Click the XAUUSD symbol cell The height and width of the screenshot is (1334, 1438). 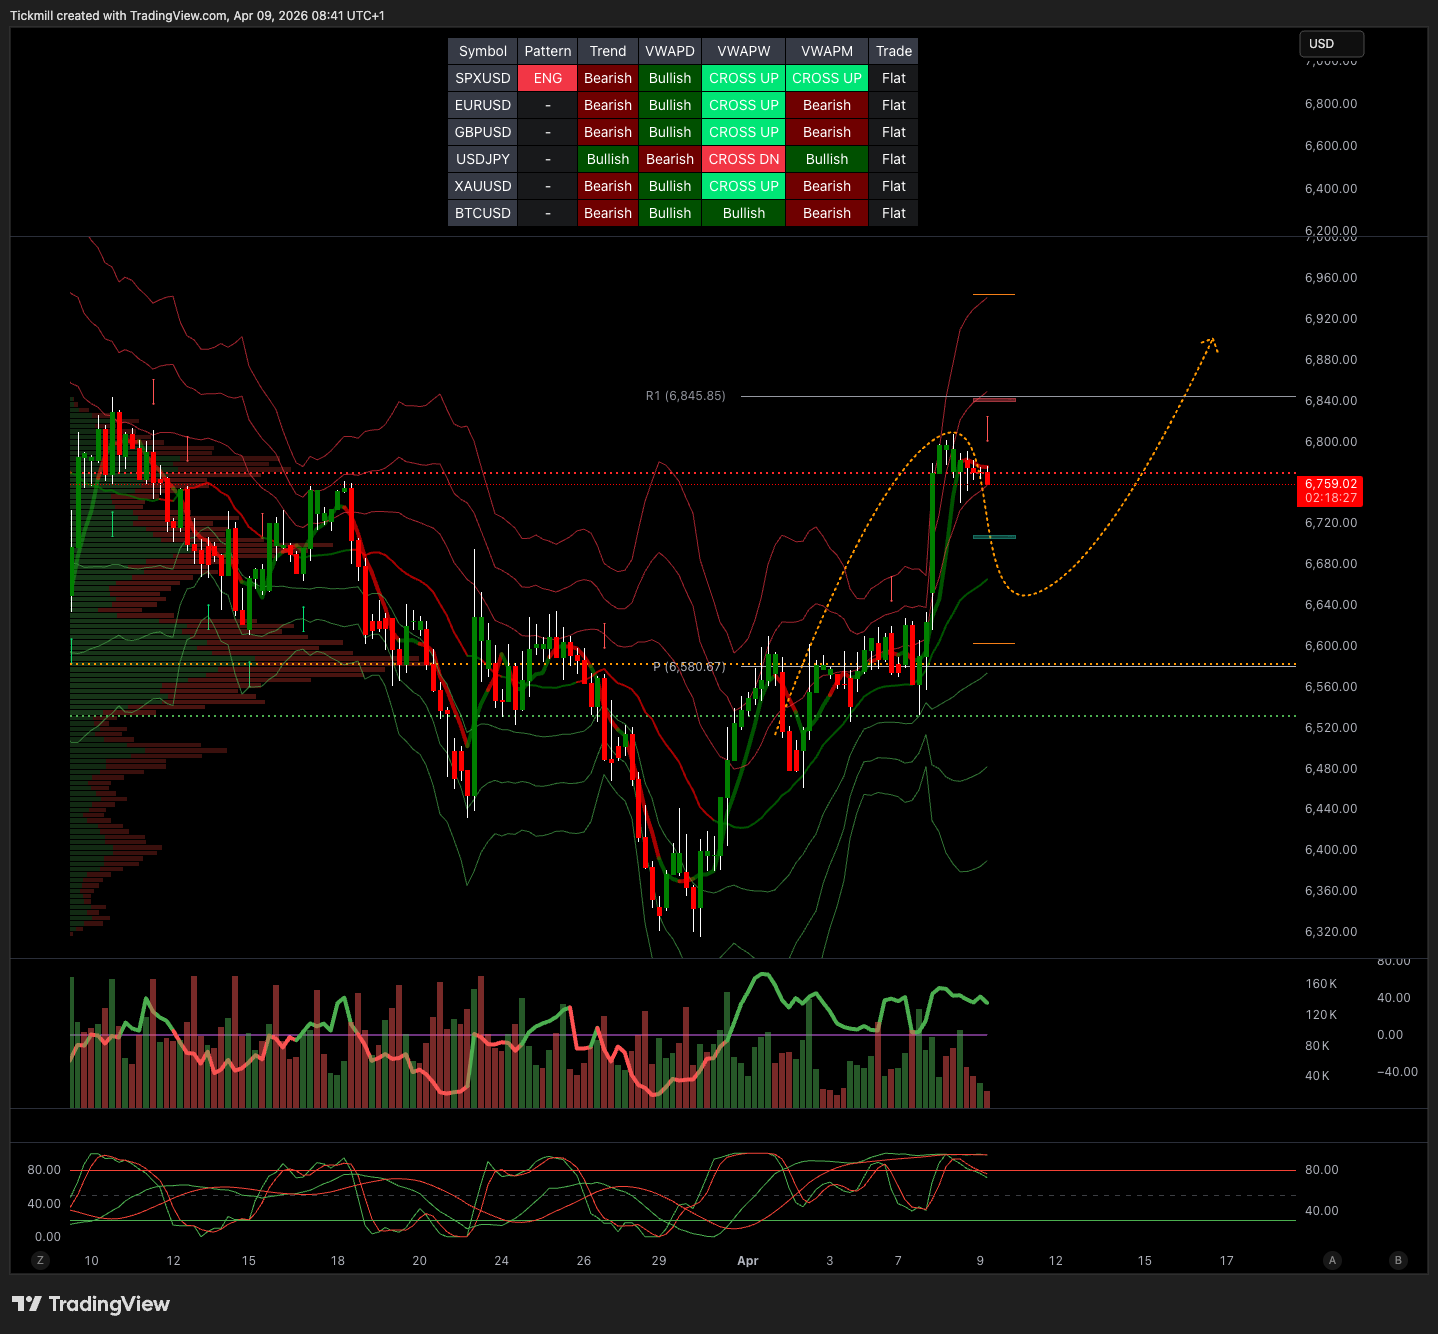point(482,186)
